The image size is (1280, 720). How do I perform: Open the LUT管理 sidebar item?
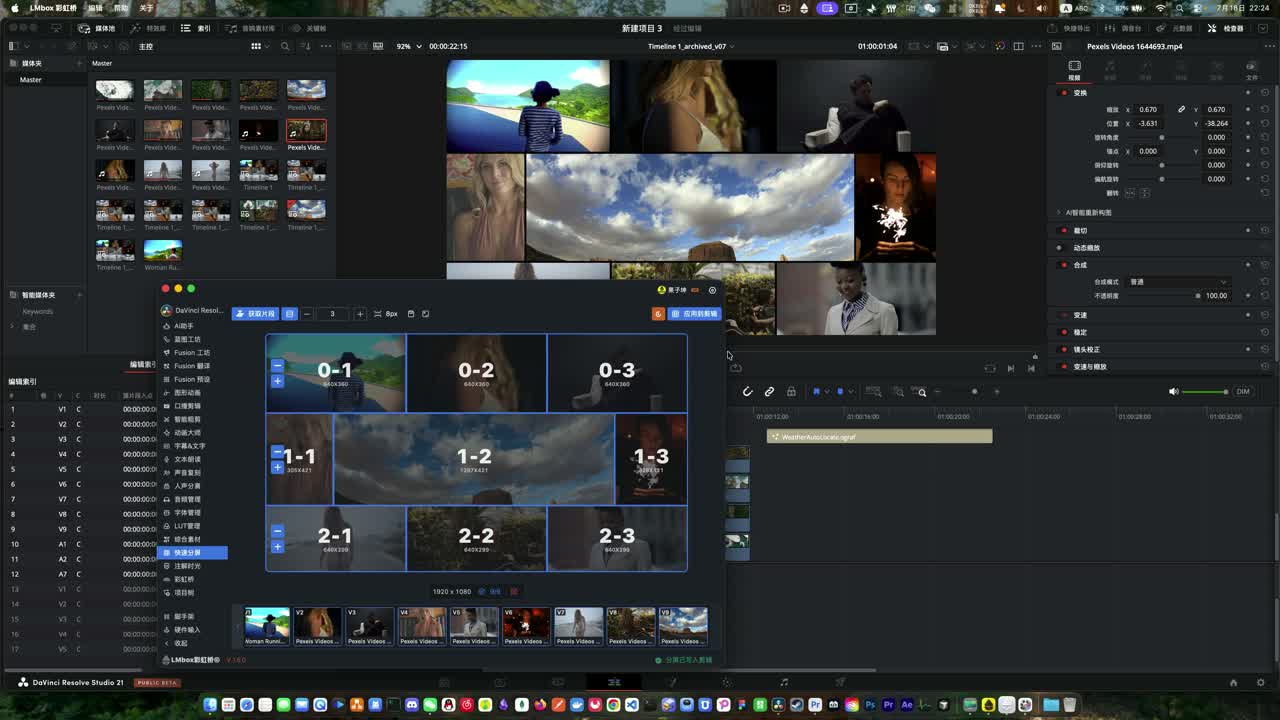point(187,526)
